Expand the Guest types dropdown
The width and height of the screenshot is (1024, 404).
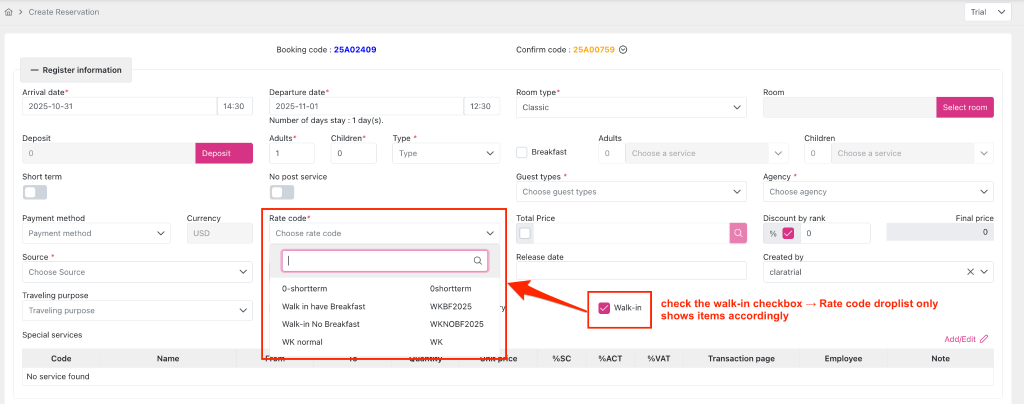631,191
